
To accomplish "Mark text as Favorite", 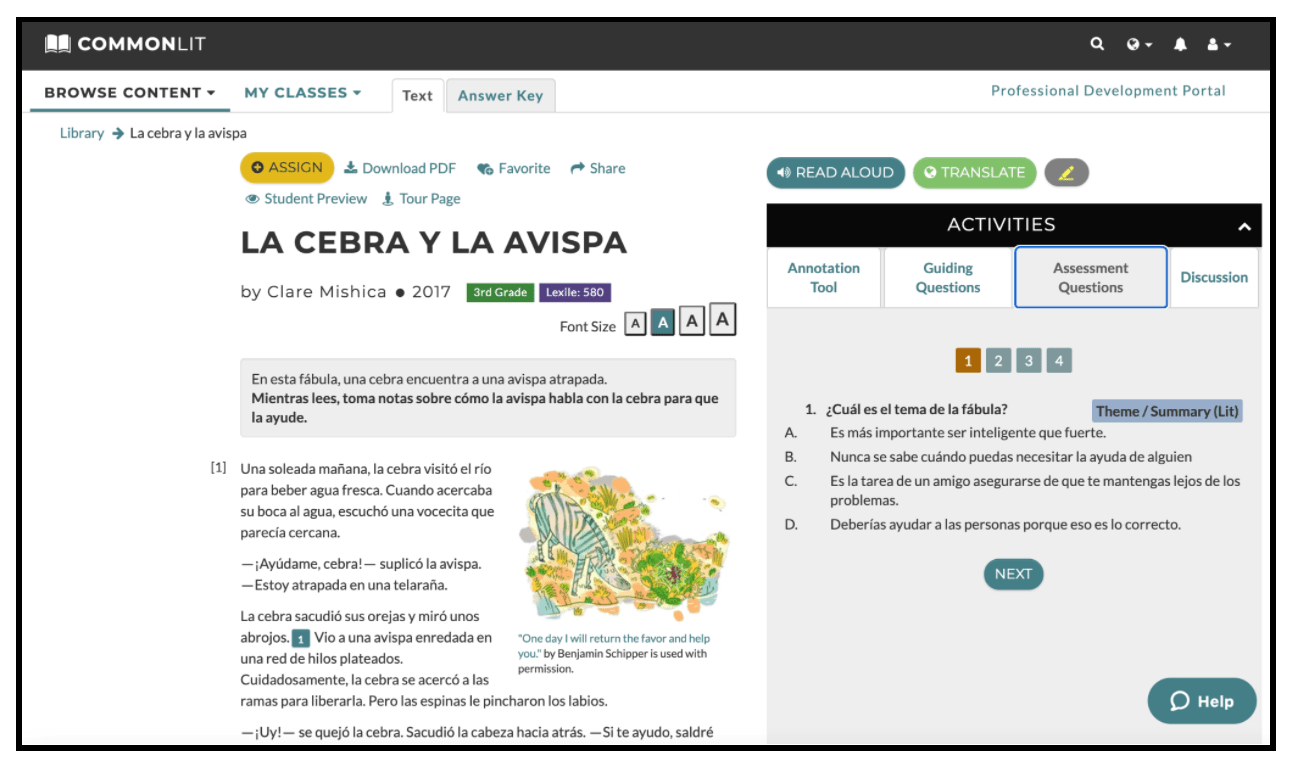I will pyautogui.click(x=514, y=169).
